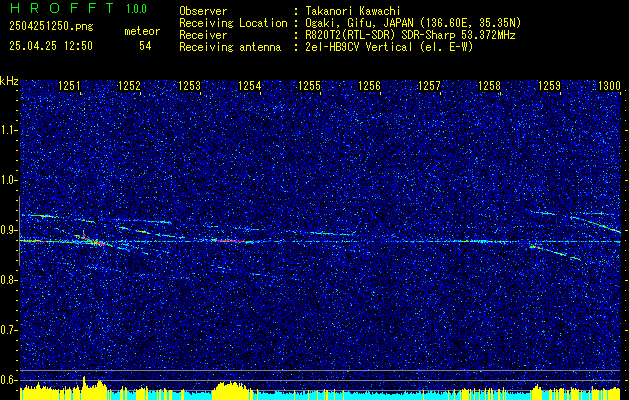Click the 1252 time marker
This screenshot has height=400, width=629.
130,86
